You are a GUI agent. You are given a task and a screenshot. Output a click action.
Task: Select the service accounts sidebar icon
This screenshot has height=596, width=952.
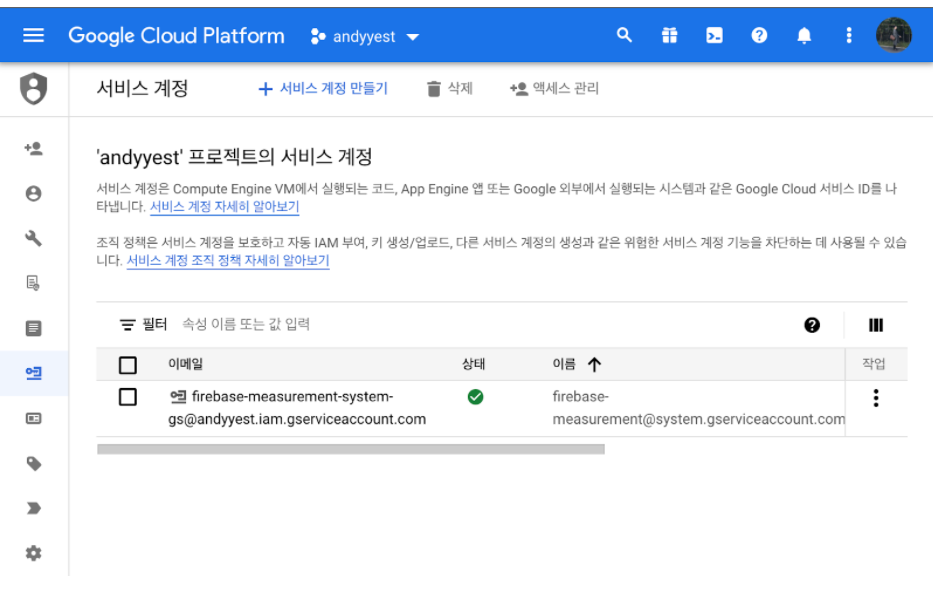pos(33,373)
